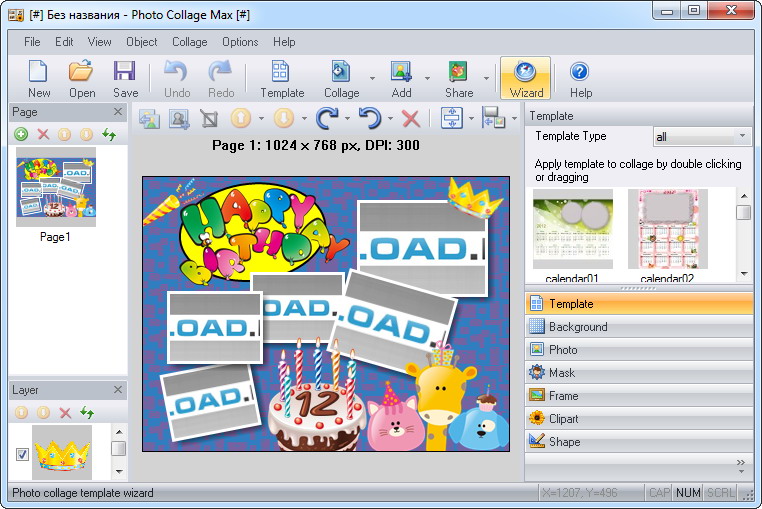Open the Template toolbar button
The image size is (762, 509).
282,79
